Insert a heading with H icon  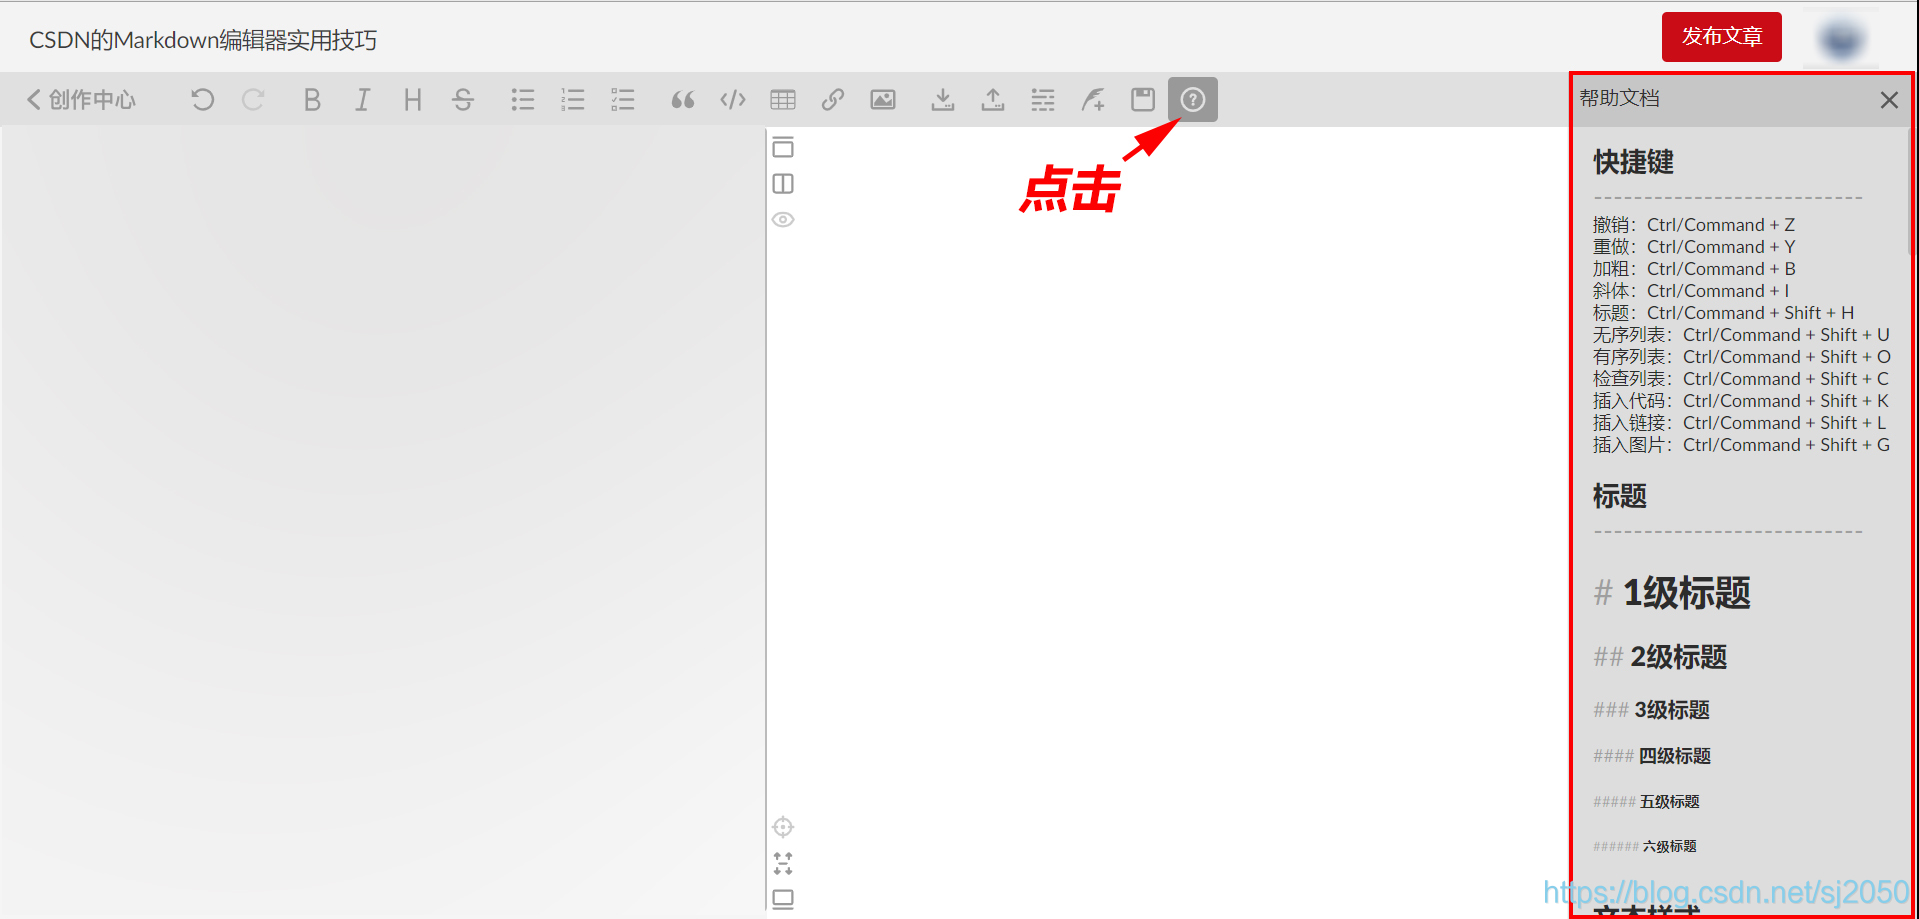point(412,100)
